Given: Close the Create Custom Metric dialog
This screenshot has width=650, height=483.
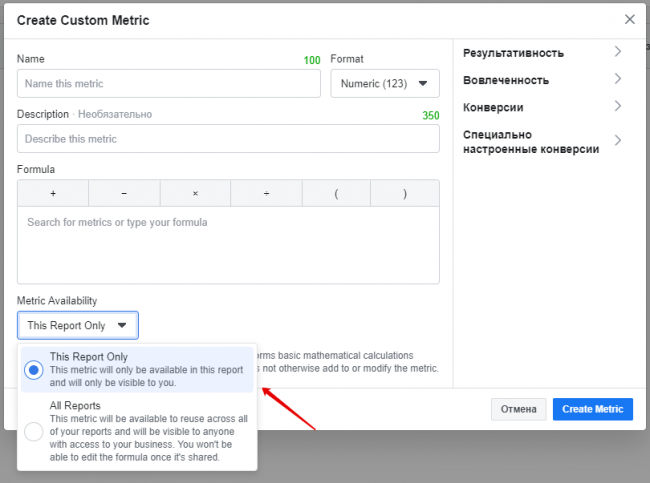Looking at the screenshot, I should click(x=629, y=19).
